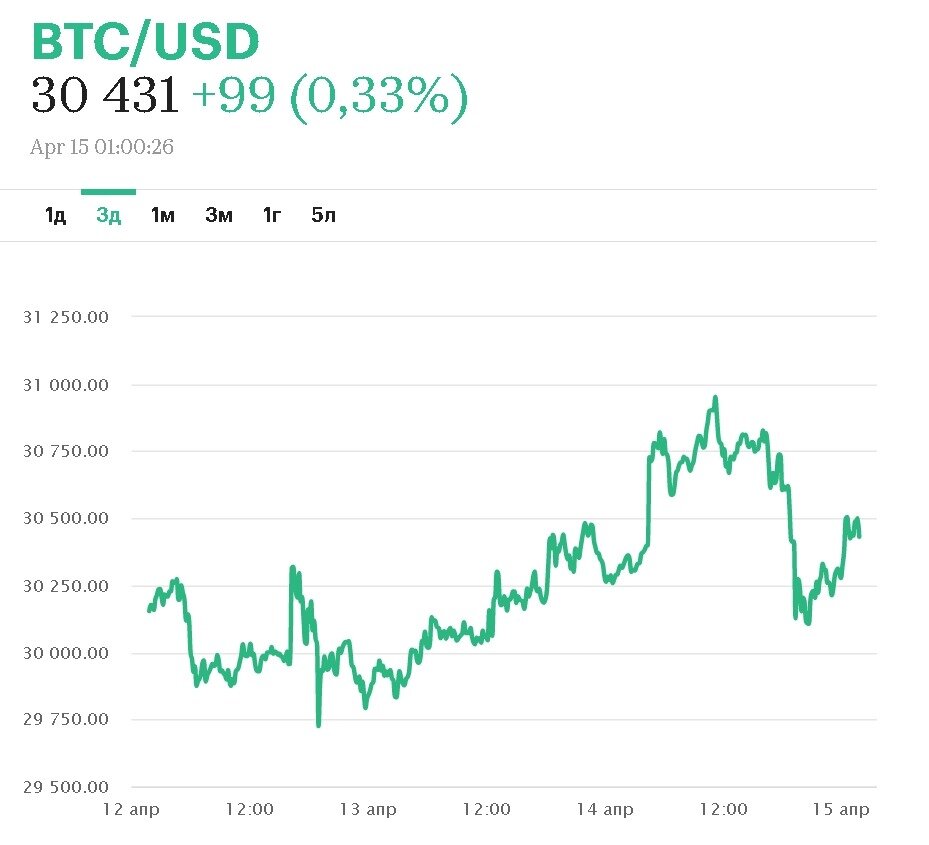The height and width of the screenshot is (845, 929).
Task: Choose the 1г time range tab
Action: [272, 215]
